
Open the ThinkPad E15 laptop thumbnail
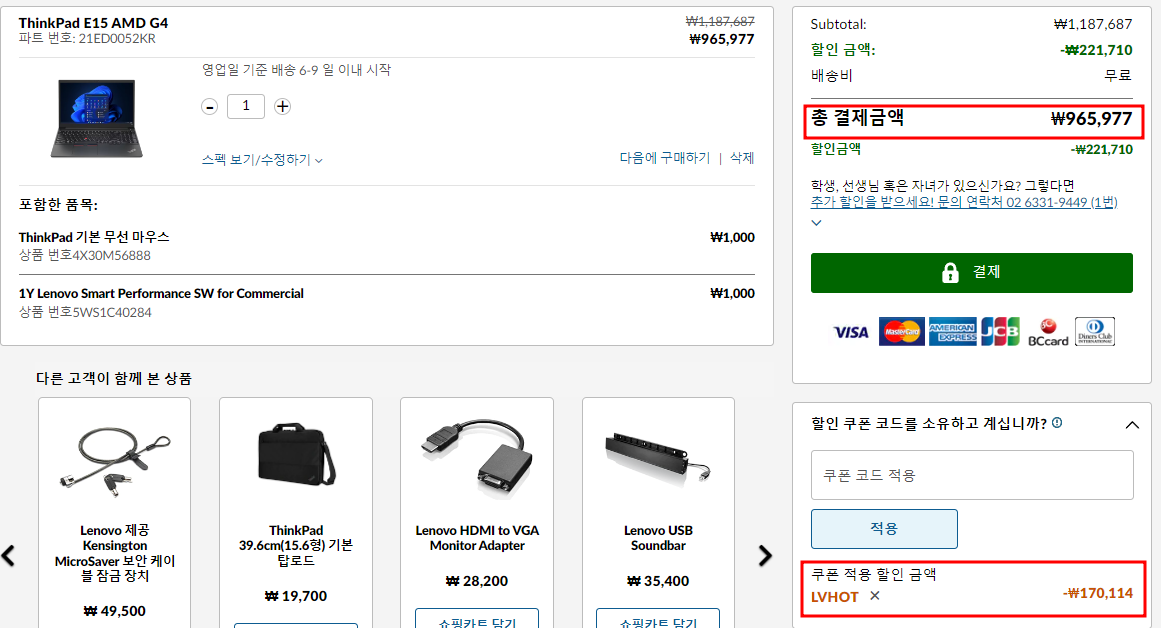tap(96, 118)
